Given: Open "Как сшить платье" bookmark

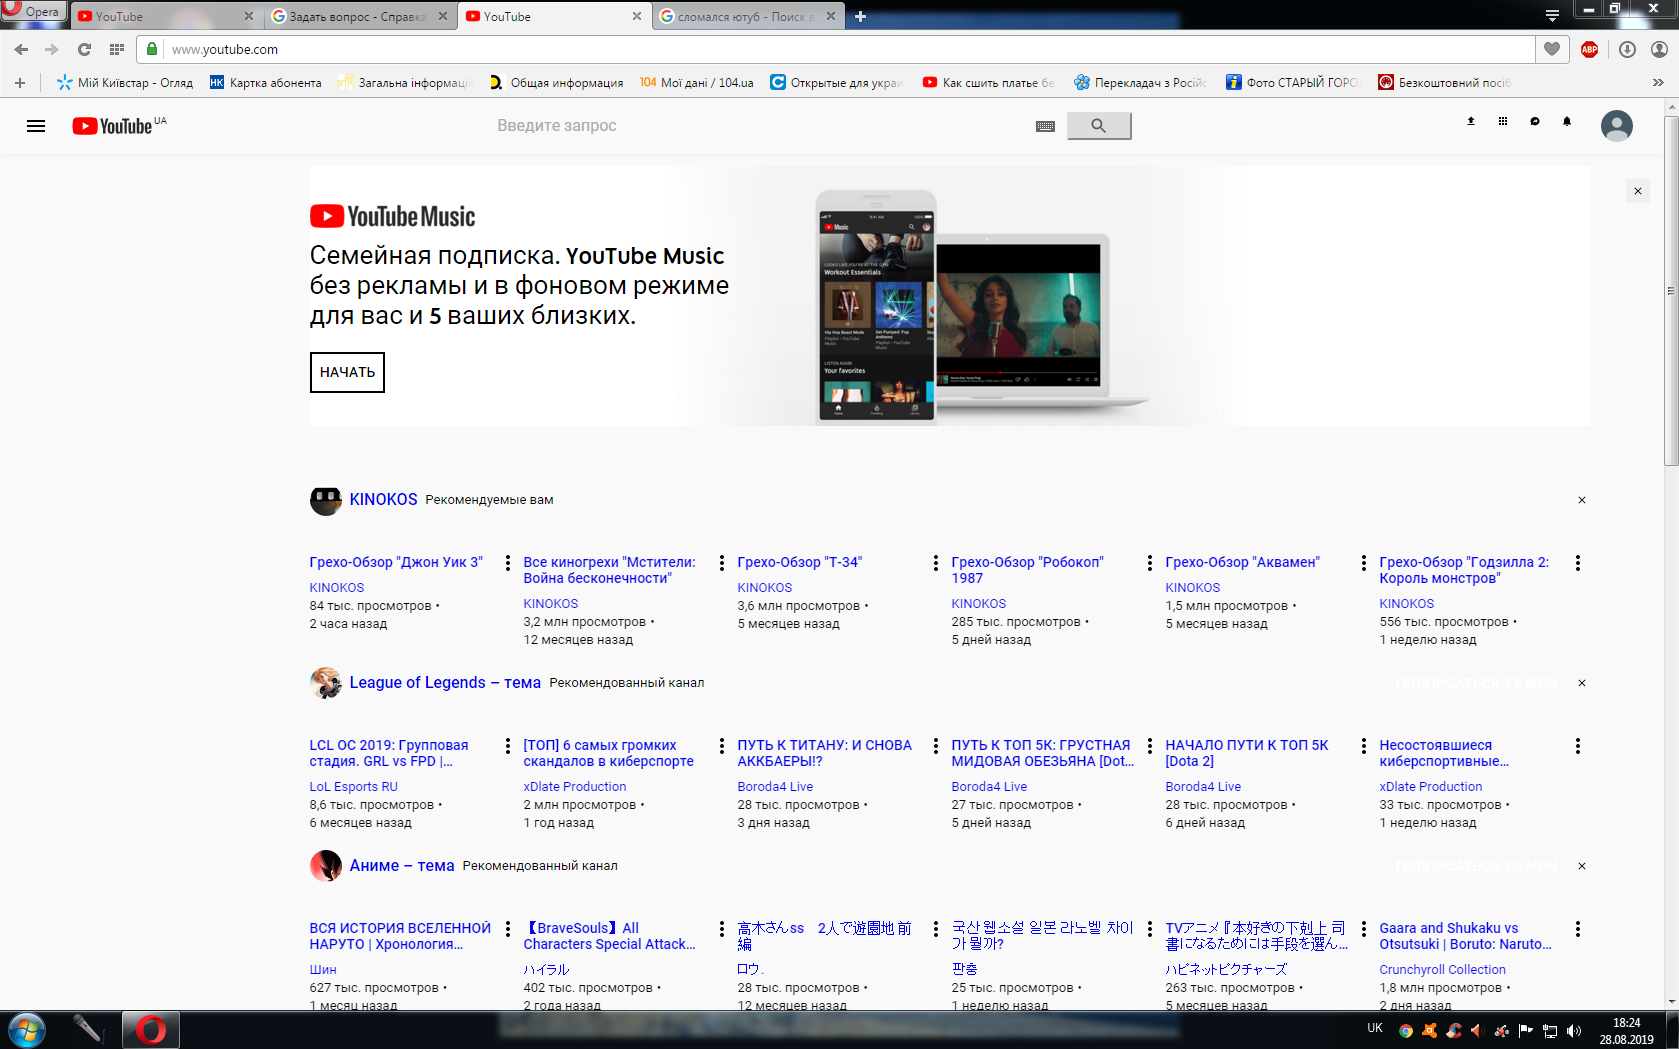Looking at the screenshot, I should click(988, 83).
